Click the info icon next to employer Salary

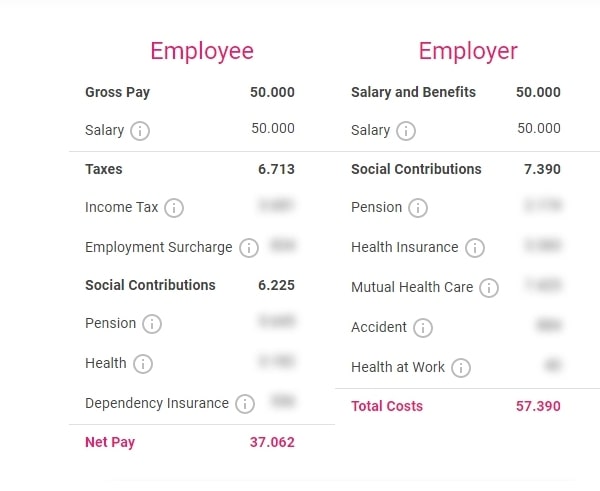click(x=406, y=131)
